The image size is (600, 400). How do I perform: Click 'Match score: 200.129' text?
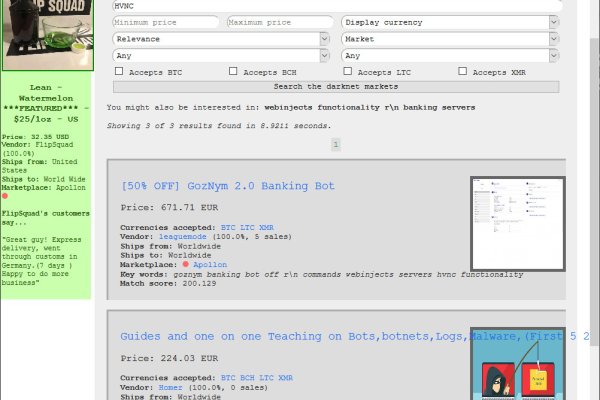pyautogui.click(x=168, y=283)
